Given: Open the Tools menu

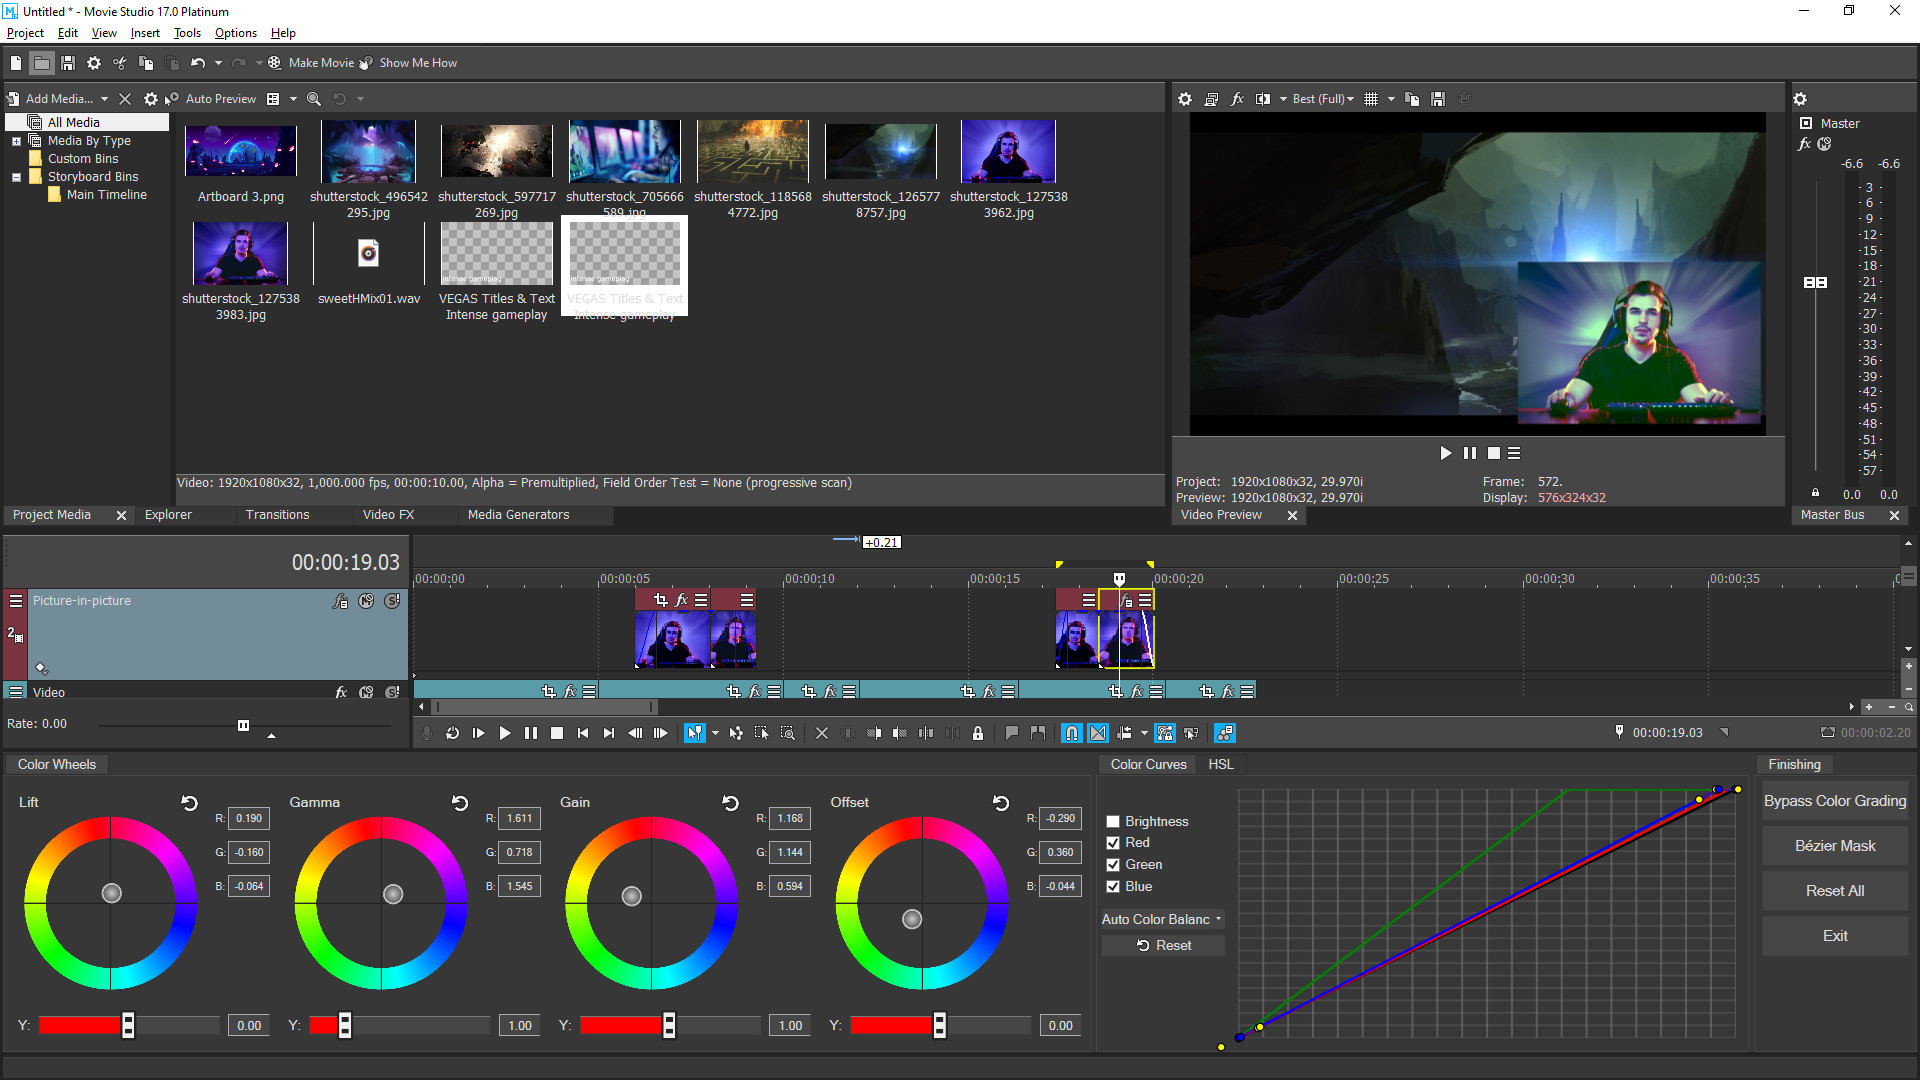Looking at the screenshot, I should pyautogui.click(x=186, y=33).
